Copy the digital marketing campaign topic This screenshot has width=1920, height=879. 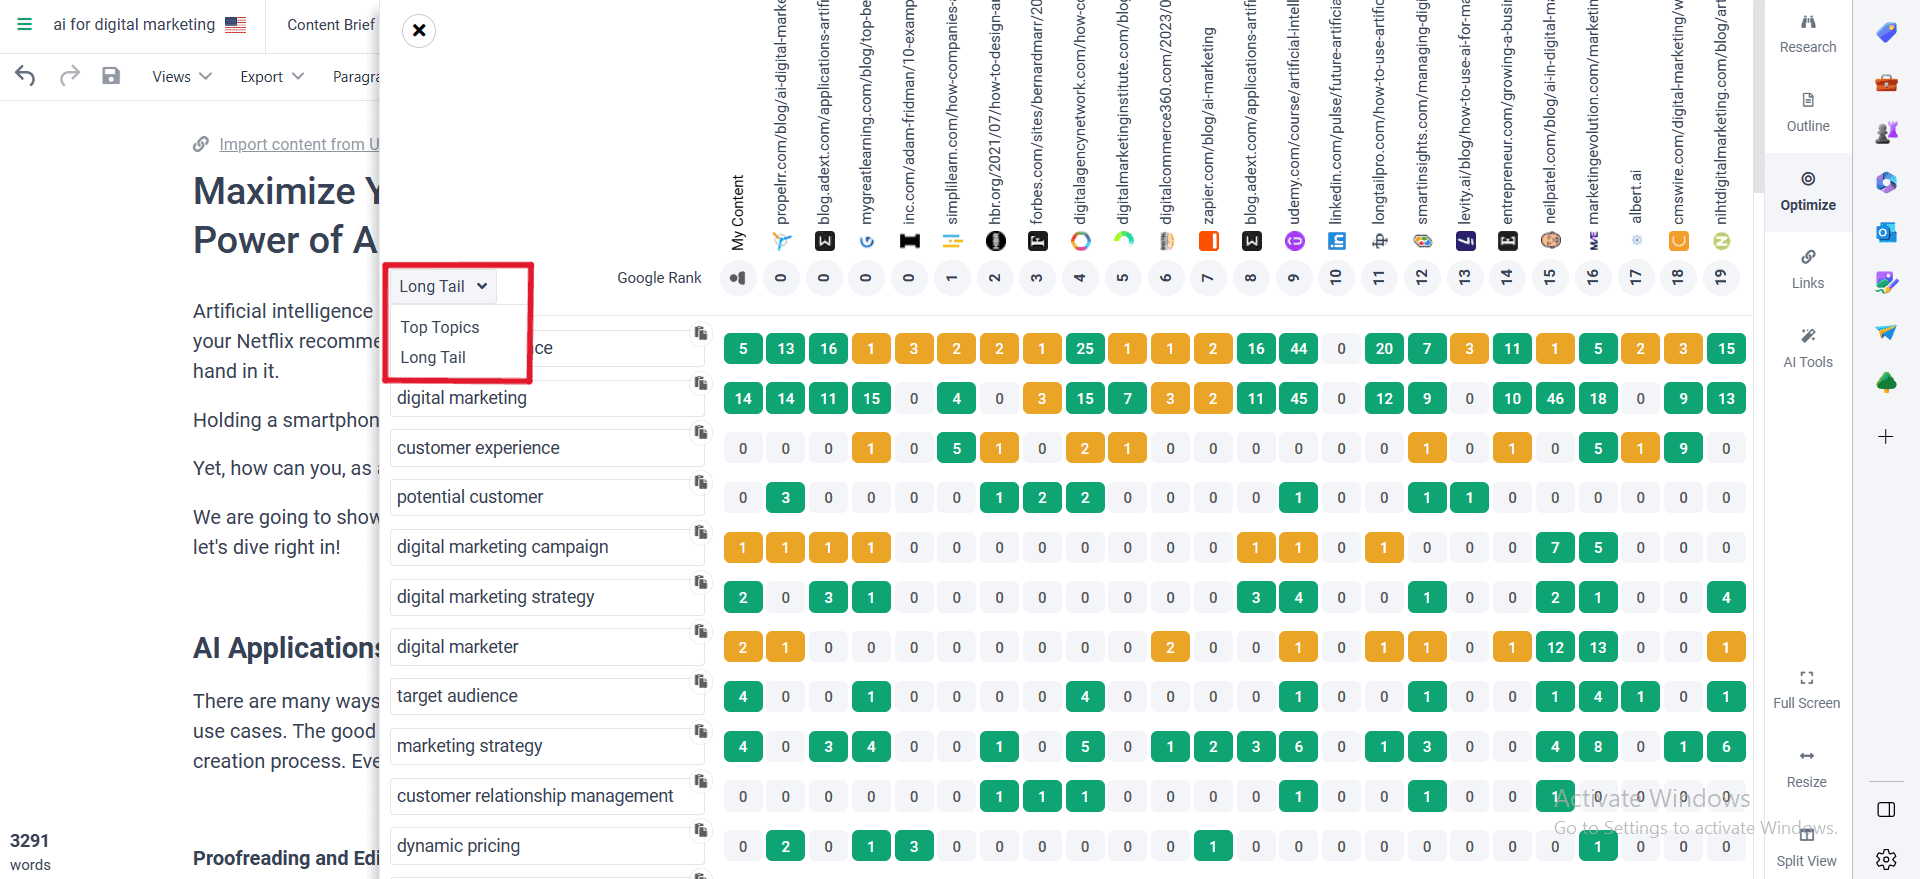click(x=701, y=532)
